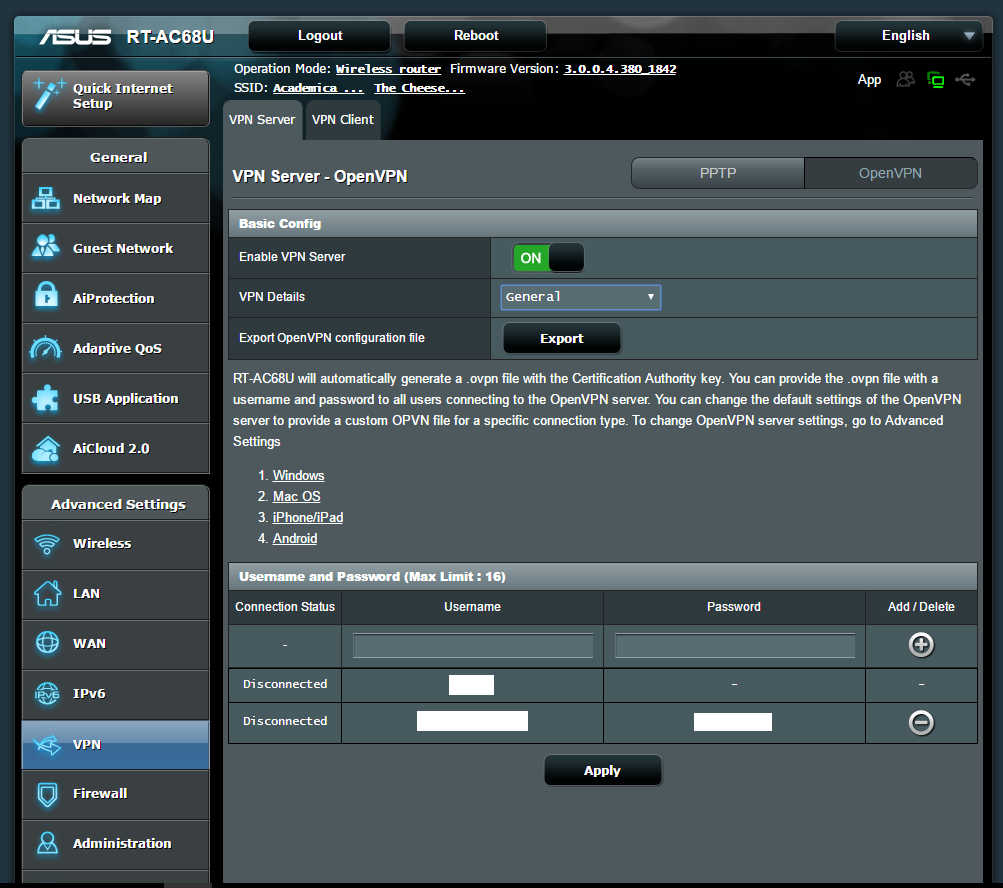The height and width of the screenshot is (888, 1003).
Task: Click the guest users status icon
Action: coord(905,79)
